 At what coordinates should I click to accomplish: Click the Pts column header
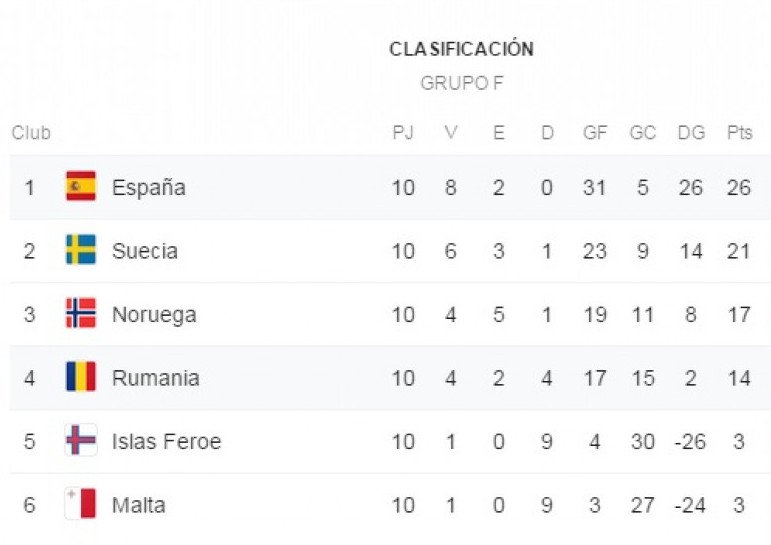(739, 132)
